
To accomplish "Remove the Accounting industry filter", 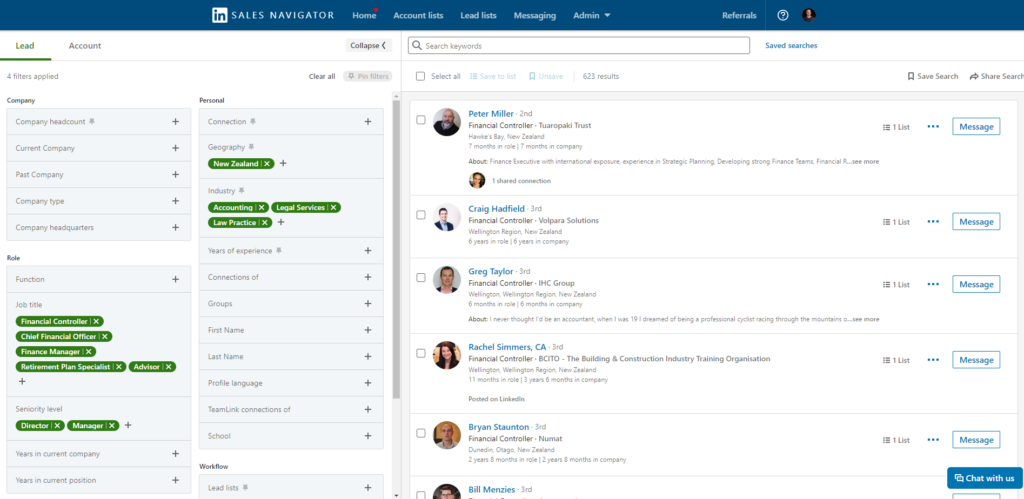I will tap(261, 207).
